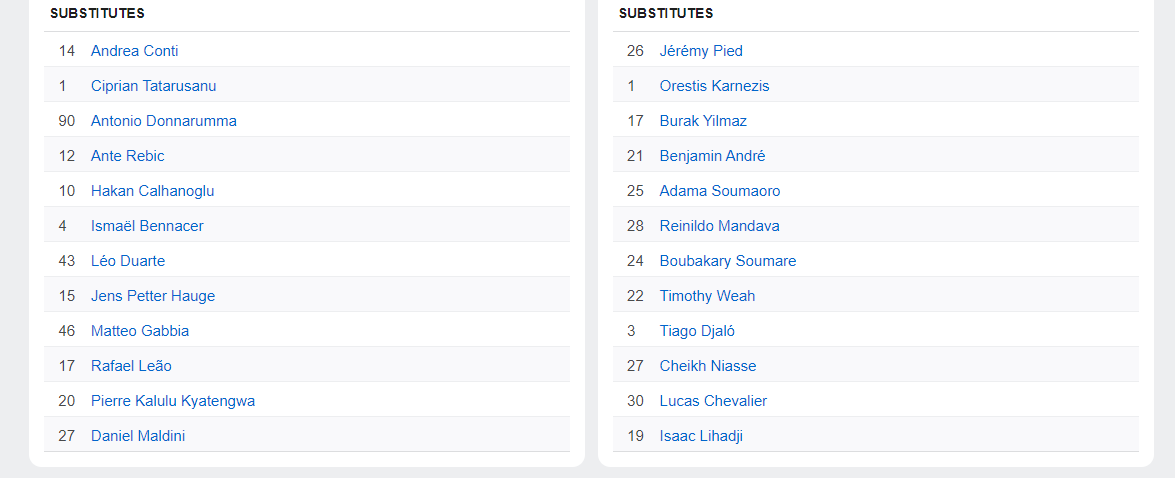Image resolution: width=1175 pixels, height=478 pixels.
Task: Click Lucas Chevalier's name
Action: [x=713, y=401]
